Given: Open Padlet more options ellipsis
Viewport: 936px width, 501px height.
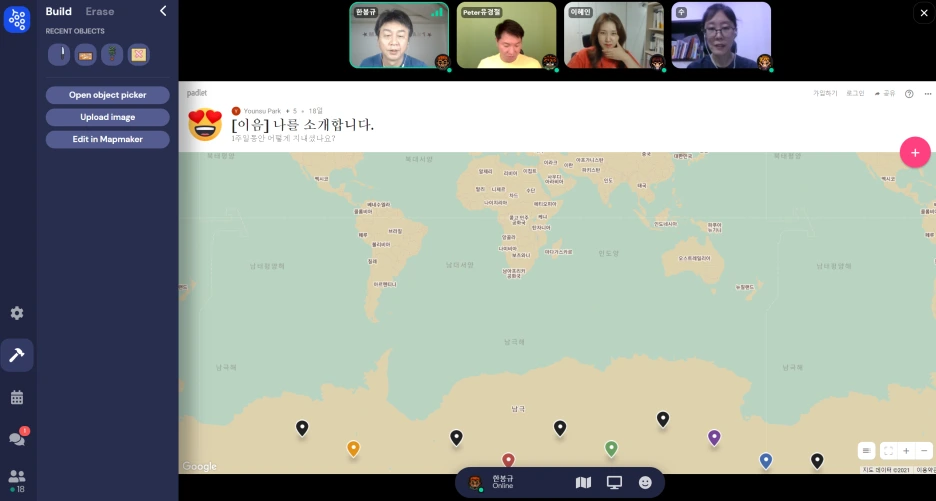Looking at the screenshot, I should (928, 94).
